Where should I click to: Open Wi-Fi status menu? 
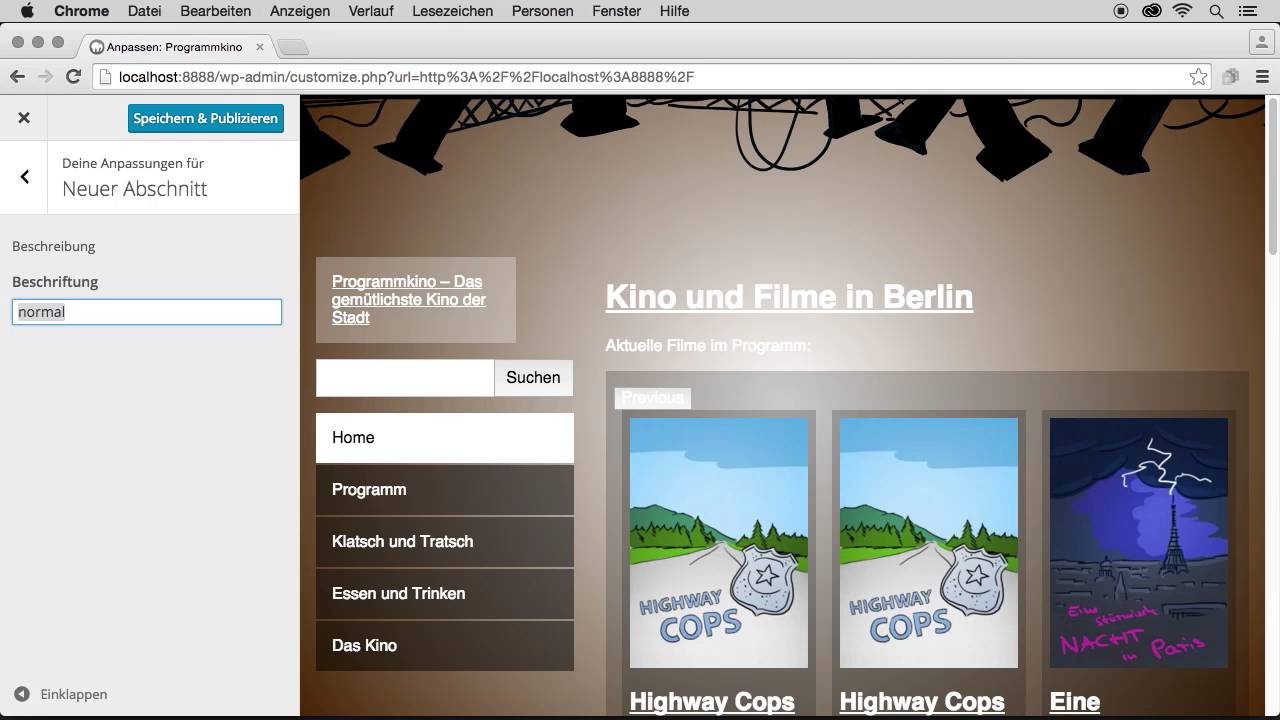1183,11
